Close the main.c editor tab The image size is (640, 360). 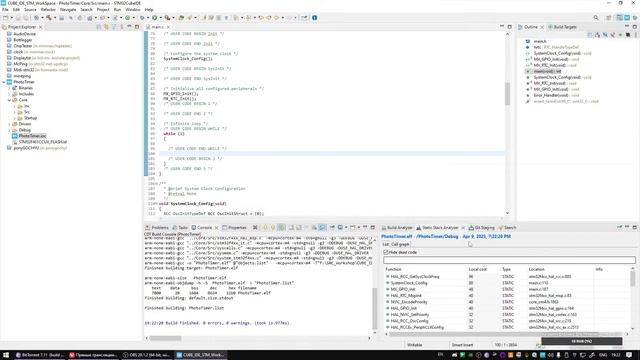[x=168, y=27]
